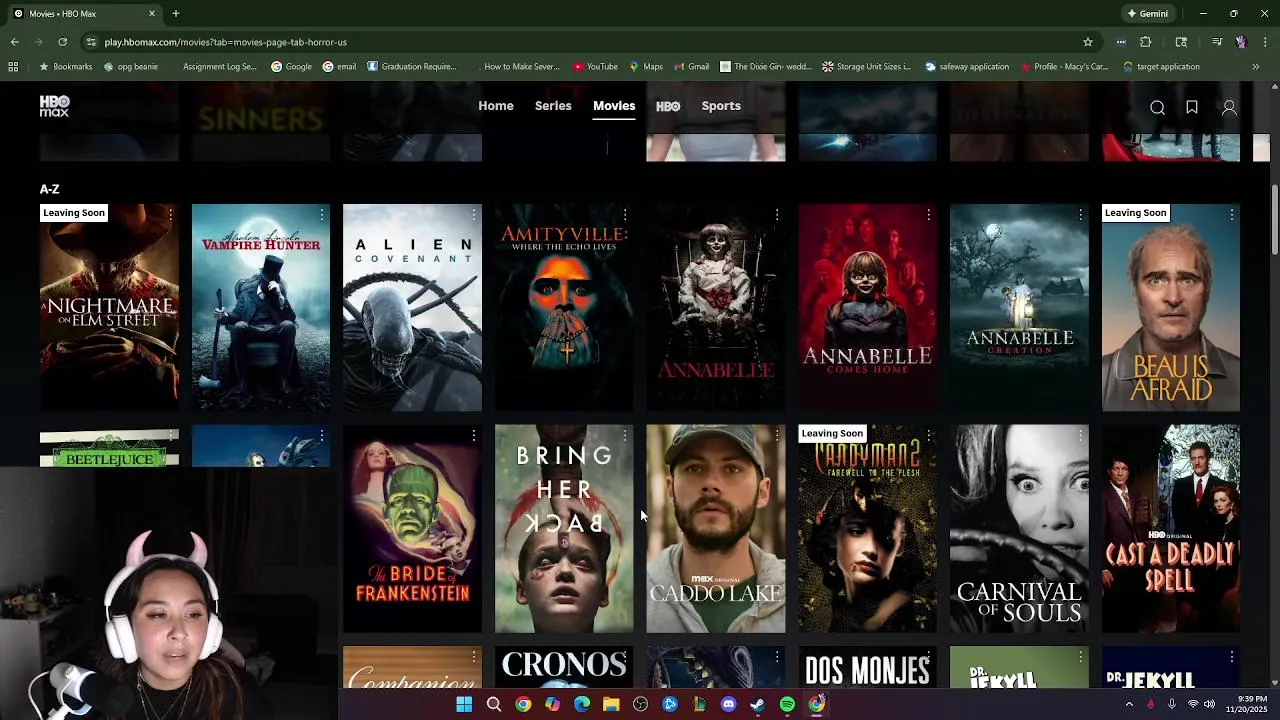Bookmark this page with the star icon

tap(1088, 42)
